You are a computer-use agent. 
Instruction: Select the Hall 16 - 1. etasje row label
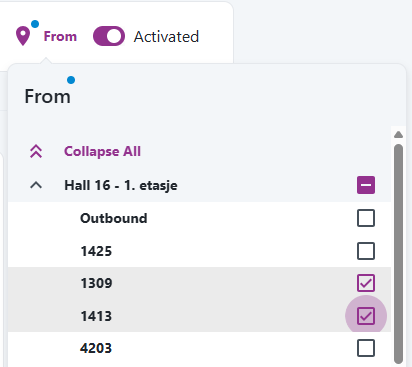(x=121, y=185)
